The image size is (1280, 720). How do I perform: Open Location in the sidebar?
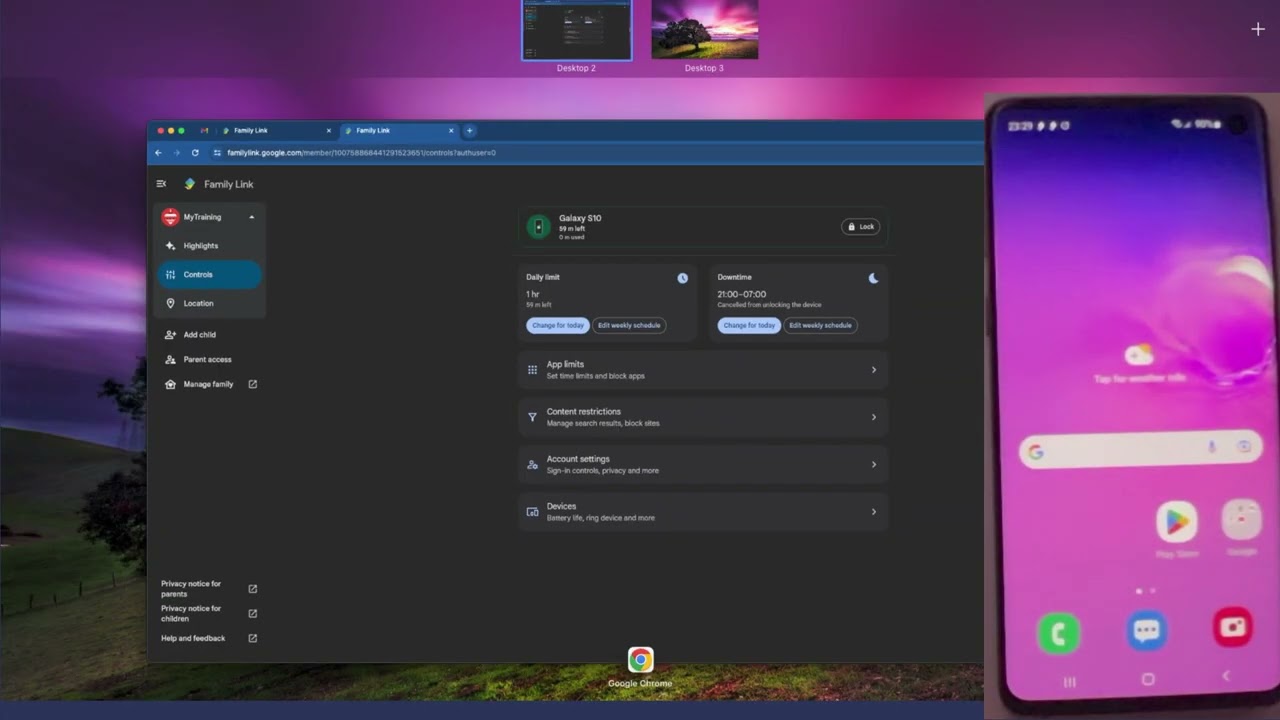209,303
